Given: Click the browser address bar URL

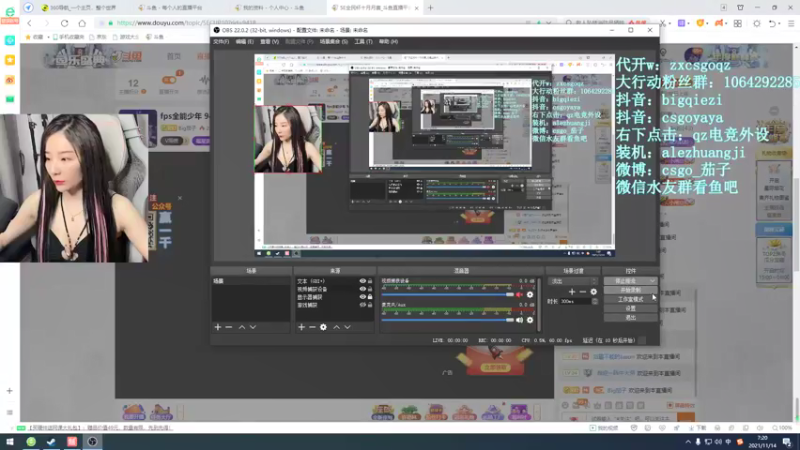Looking at the screenshot, I should click(x=186, y=23).
